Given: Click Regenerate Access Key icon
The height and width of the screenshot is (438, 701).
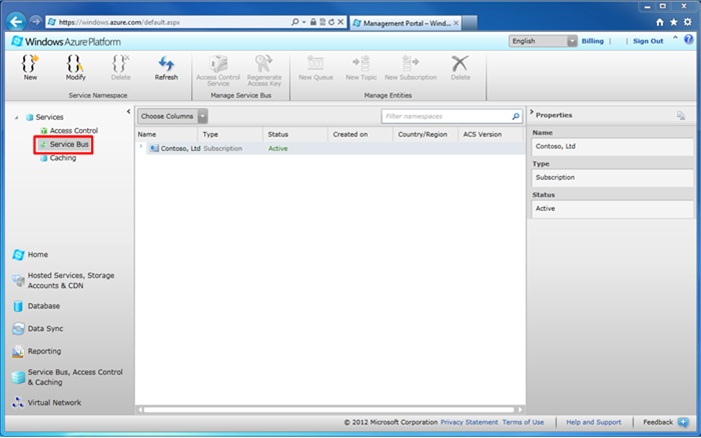Looking at the screenshot, I should (263, 66).
